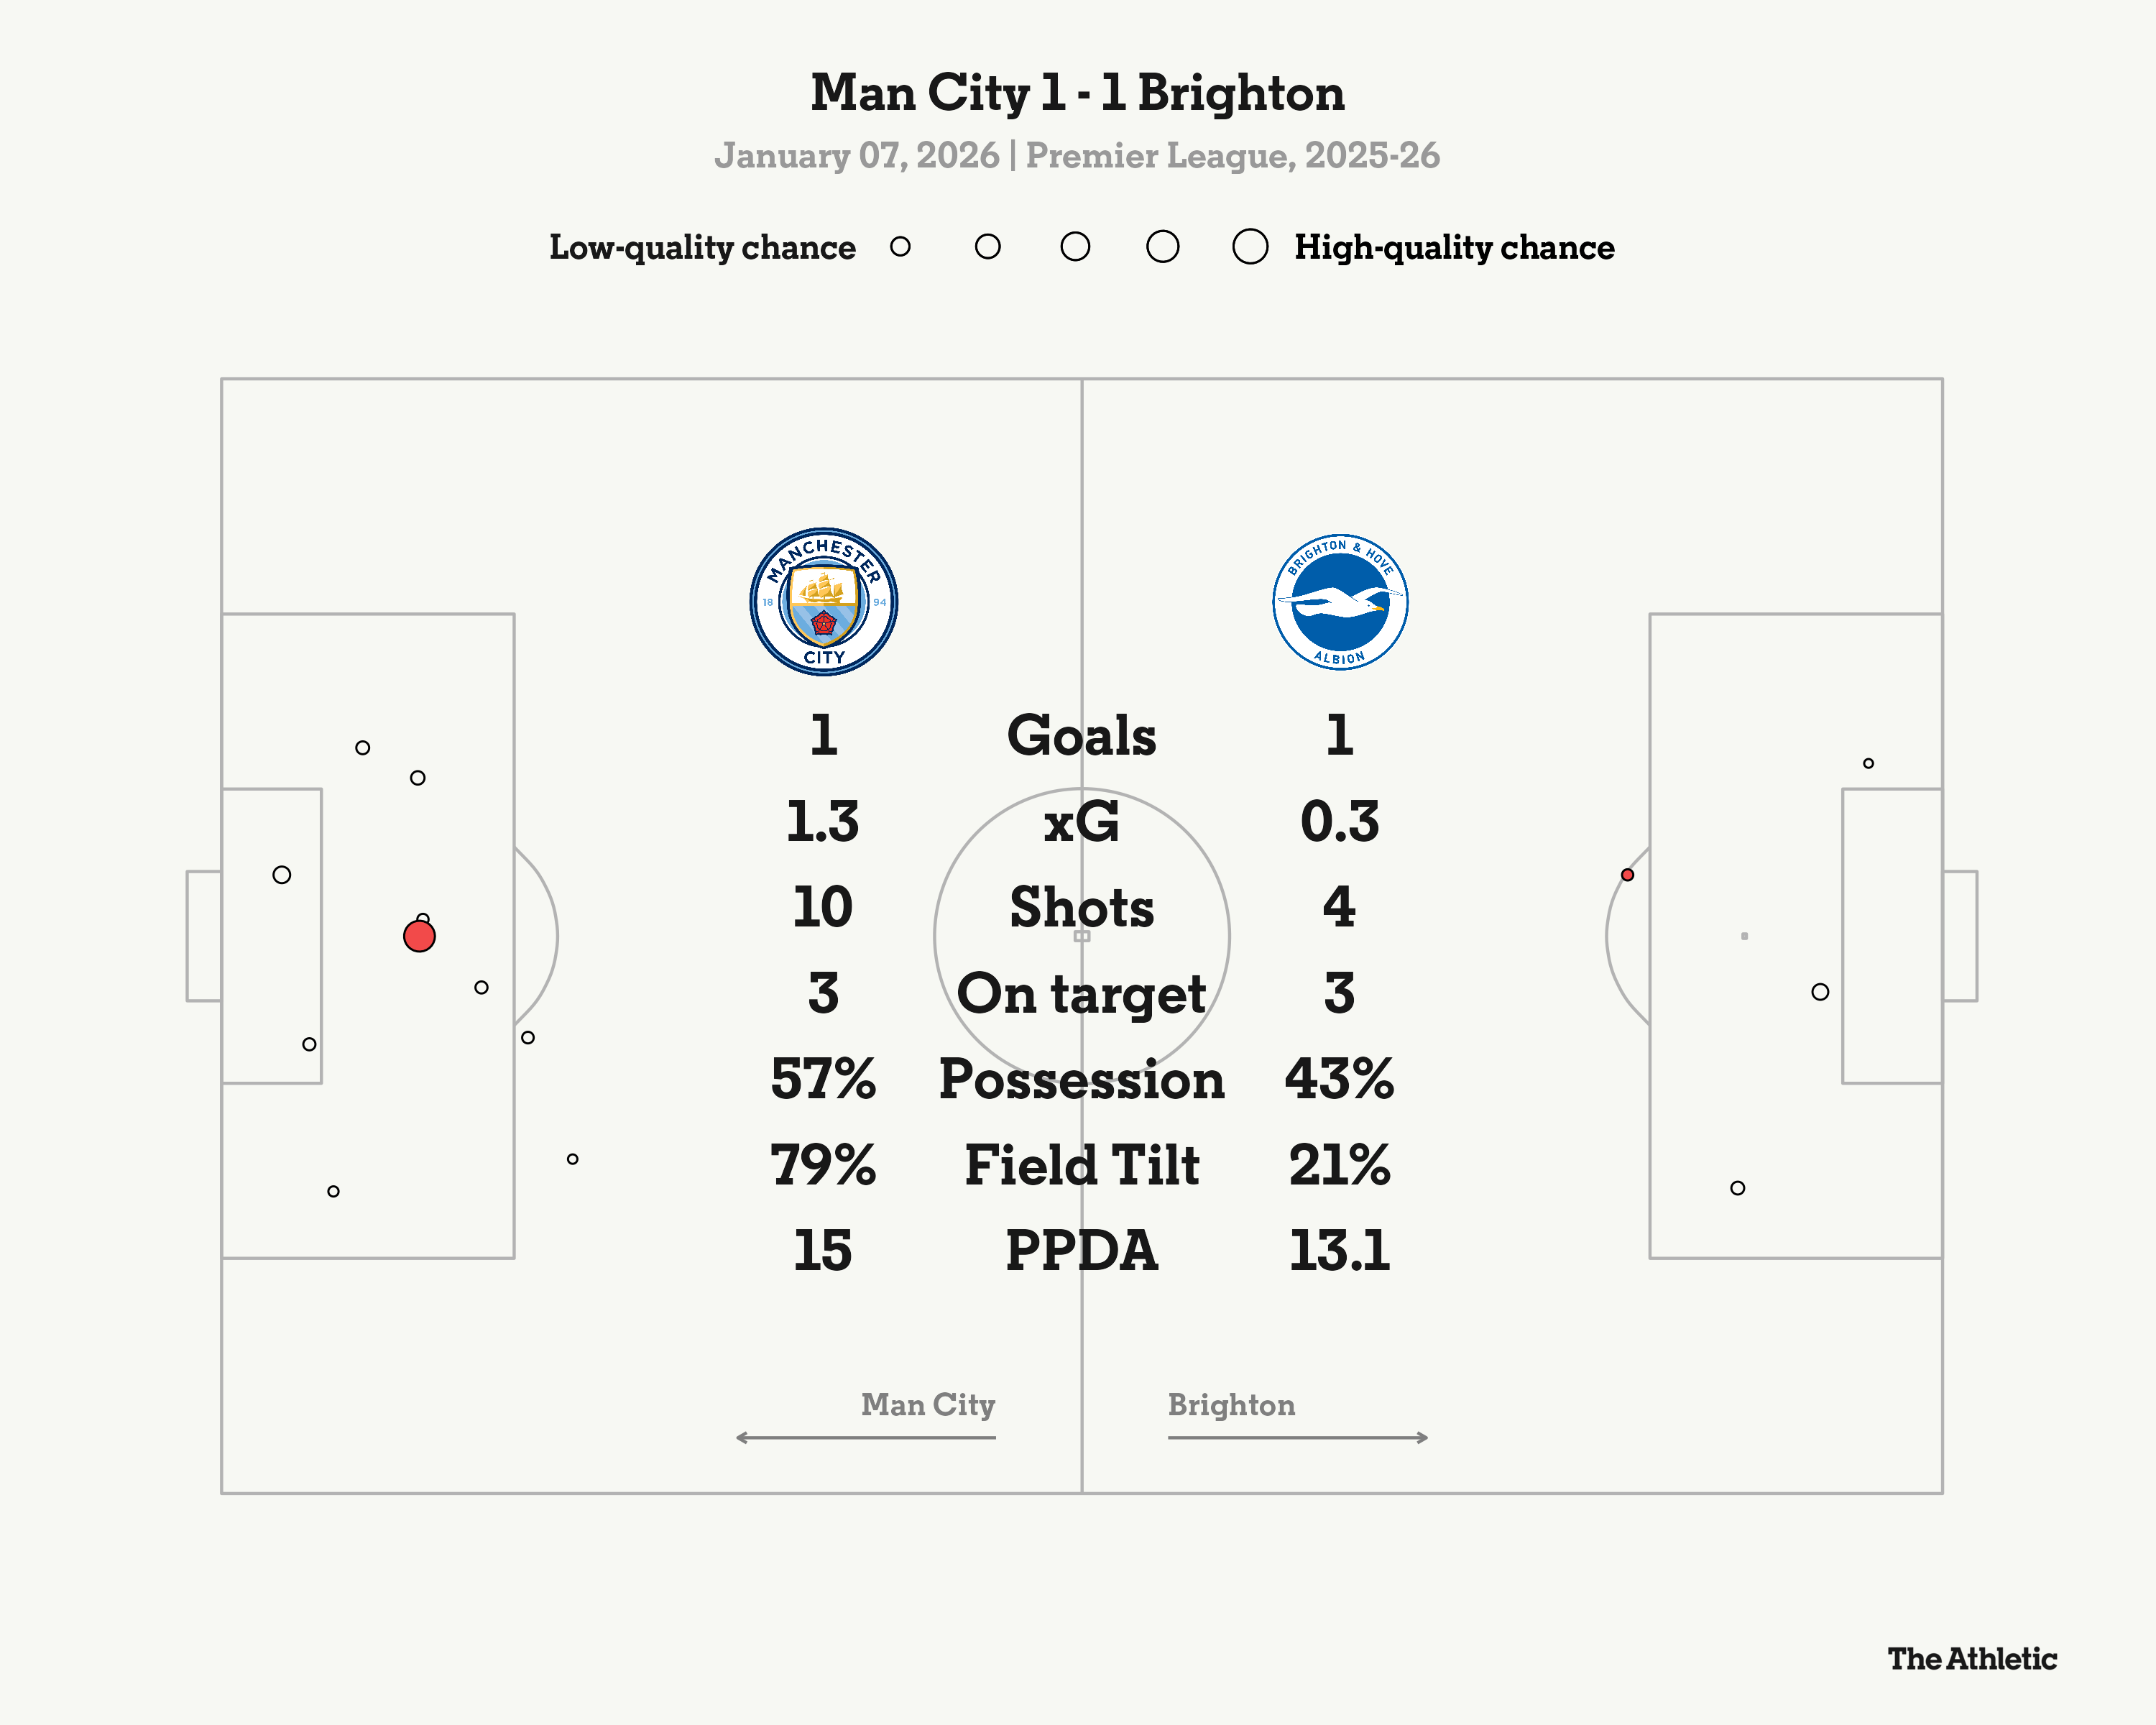Click the title "Man City 1 - 1 Brighton"

point(1077,93)
